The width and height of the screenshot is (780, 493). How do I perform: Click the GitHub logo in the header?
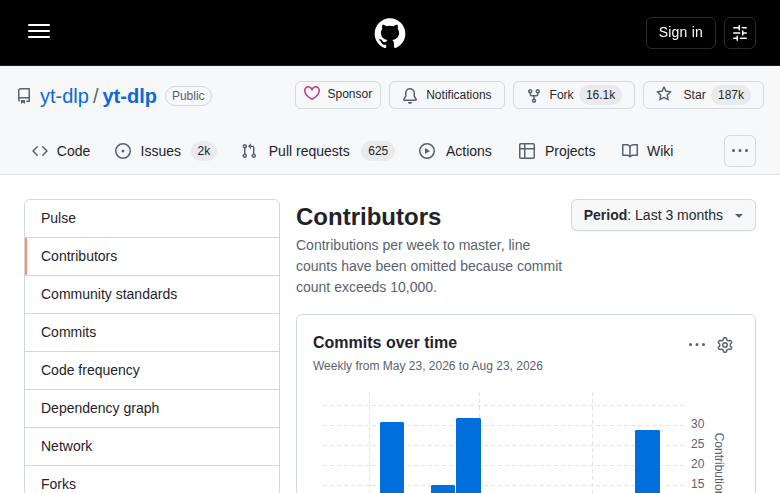(390, 33)
